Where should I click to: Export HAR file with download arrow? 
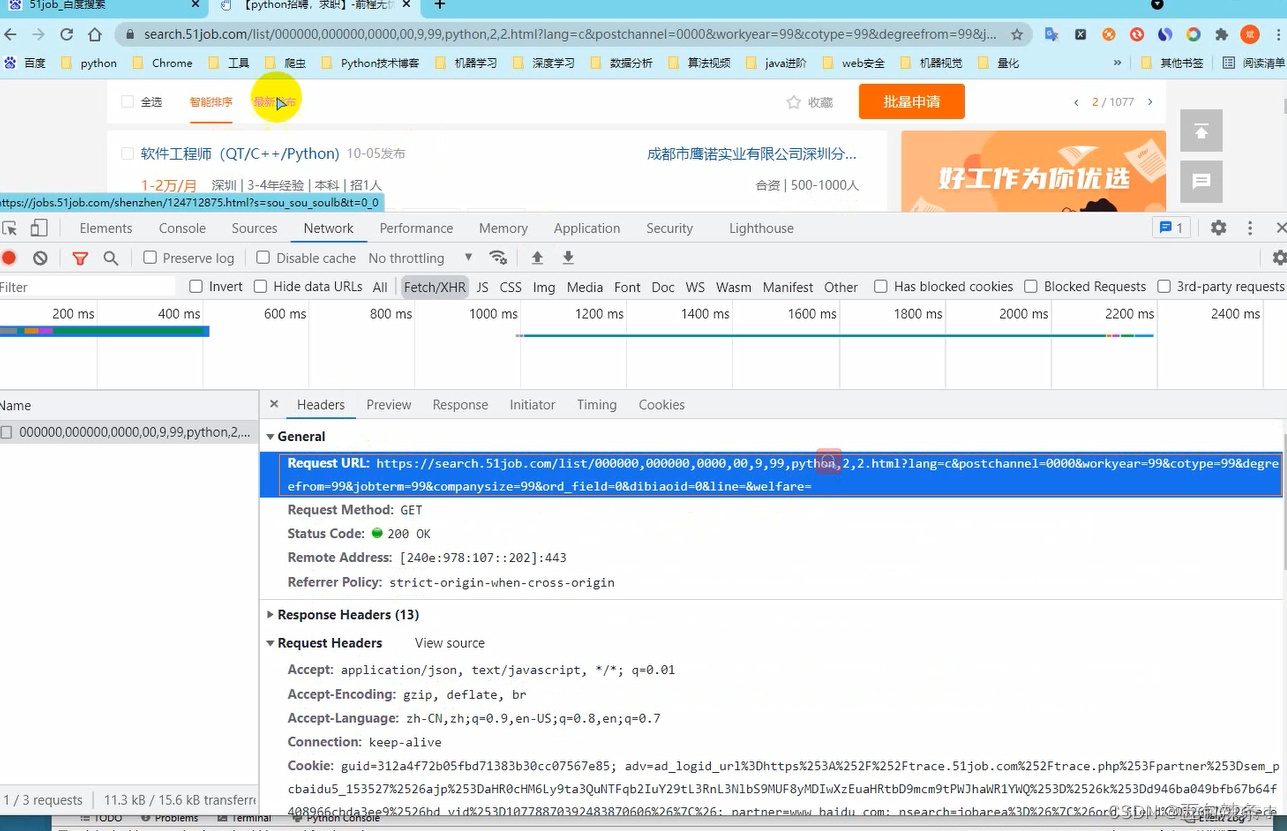tap(568, 258)
